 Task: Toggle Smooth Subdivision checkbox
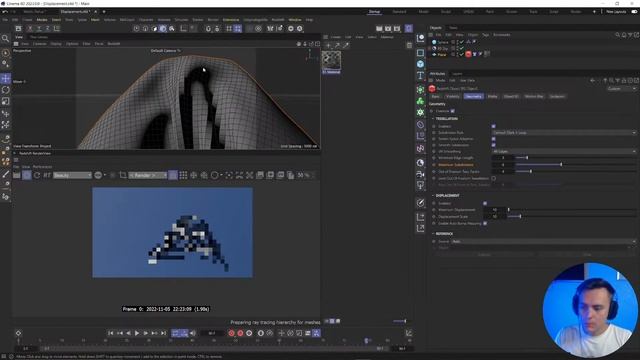(x=493, y=145)
